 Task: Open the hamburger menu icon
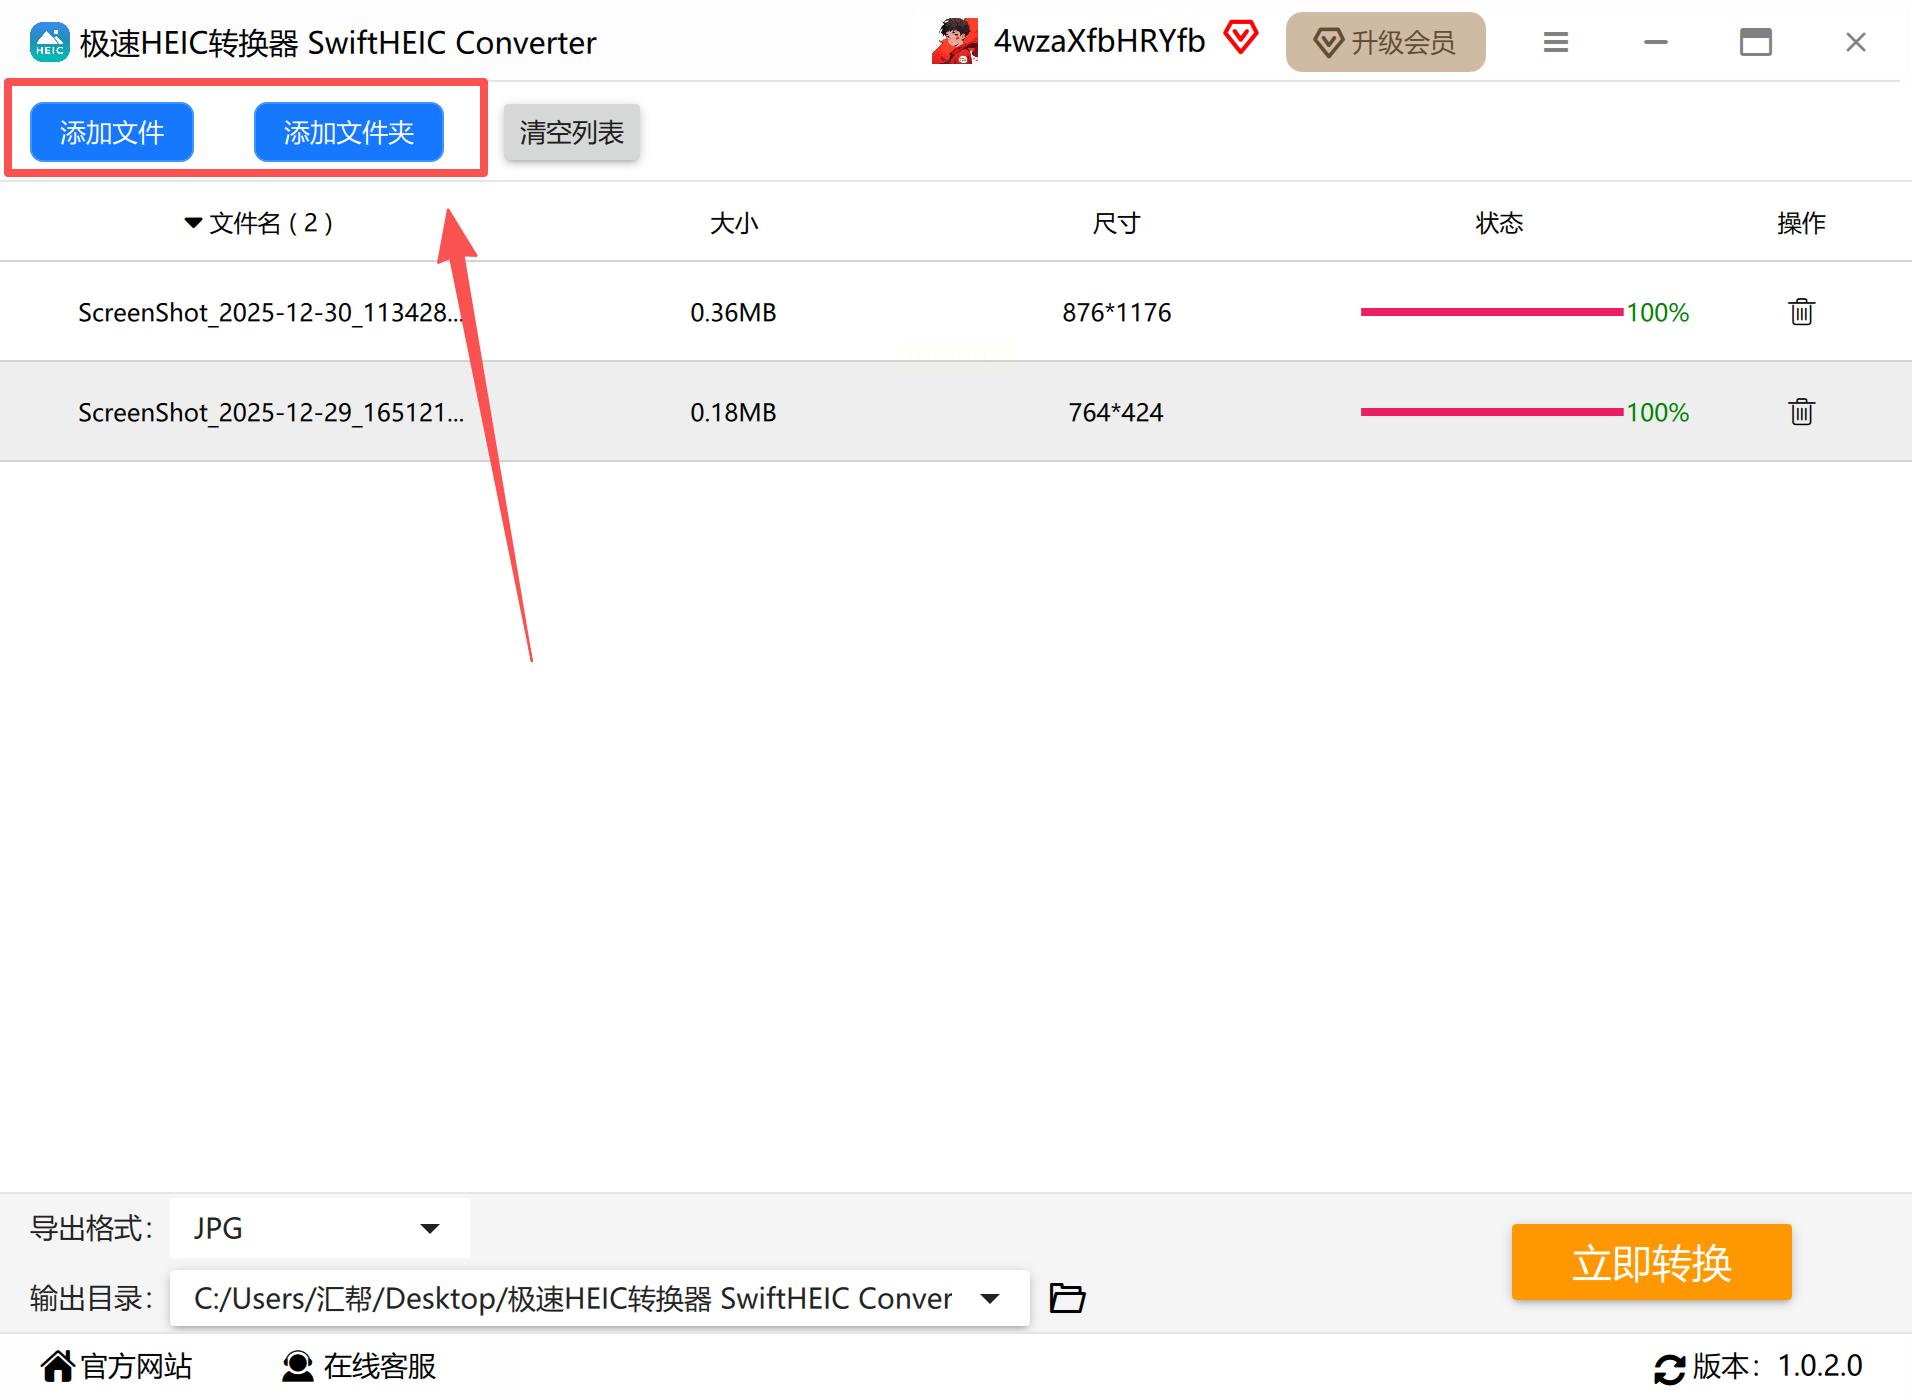(x=1555, y=42)
